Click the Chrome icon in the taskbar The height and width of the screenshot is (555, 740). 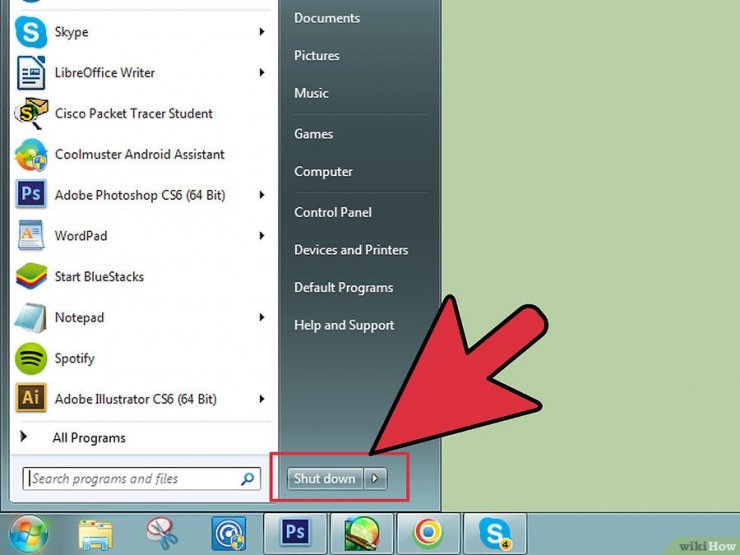428,533
